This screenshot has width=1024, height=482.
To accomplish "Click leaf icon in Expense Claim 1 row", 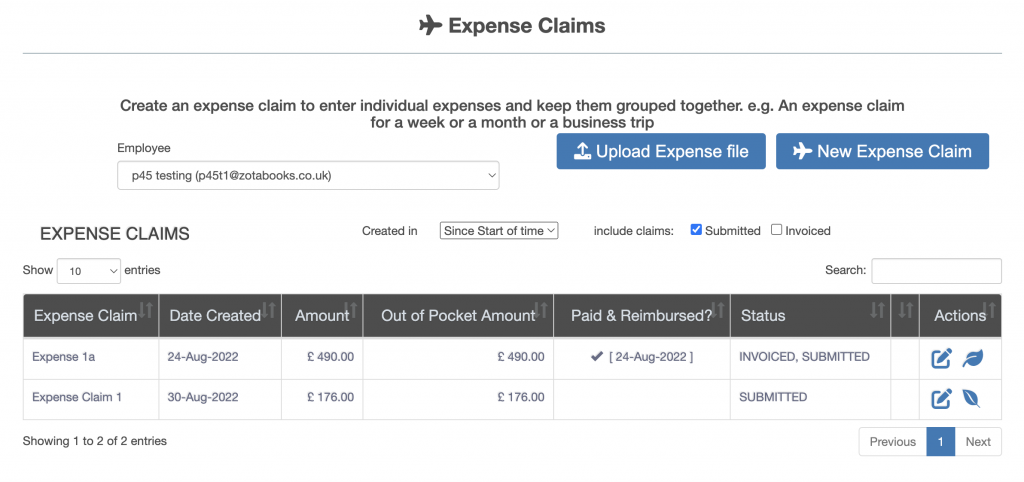I will (971, 399).
